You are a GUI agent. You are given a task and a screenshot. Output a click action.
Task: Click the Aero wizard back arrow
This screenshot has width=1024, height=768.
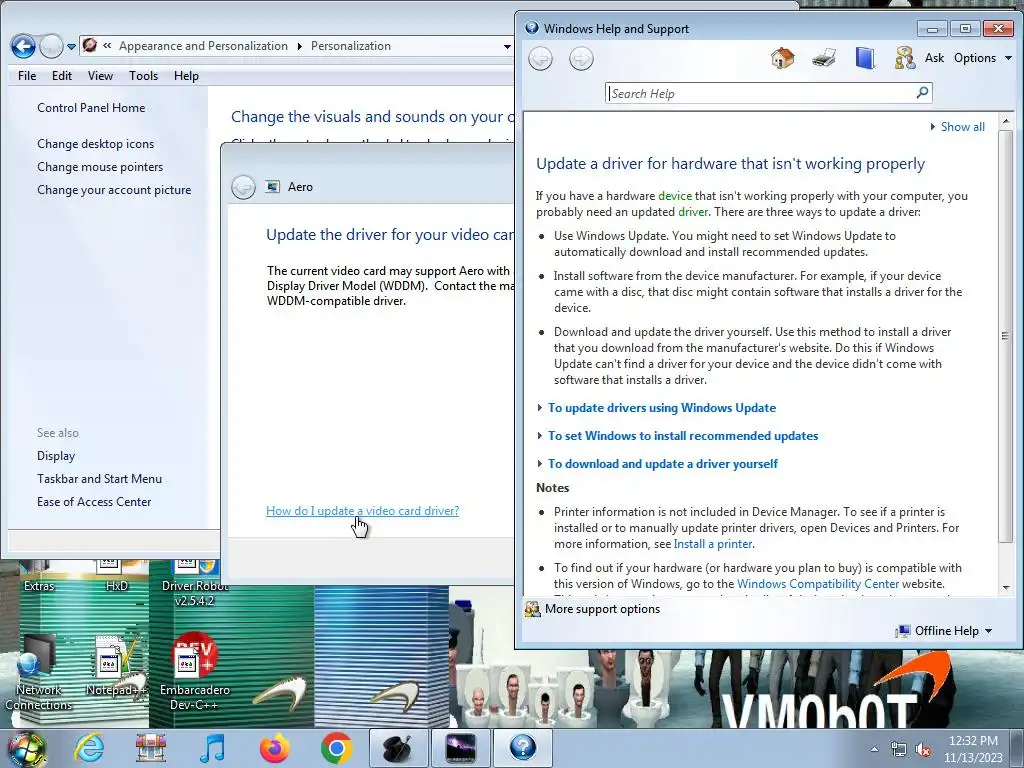point(243,187)
